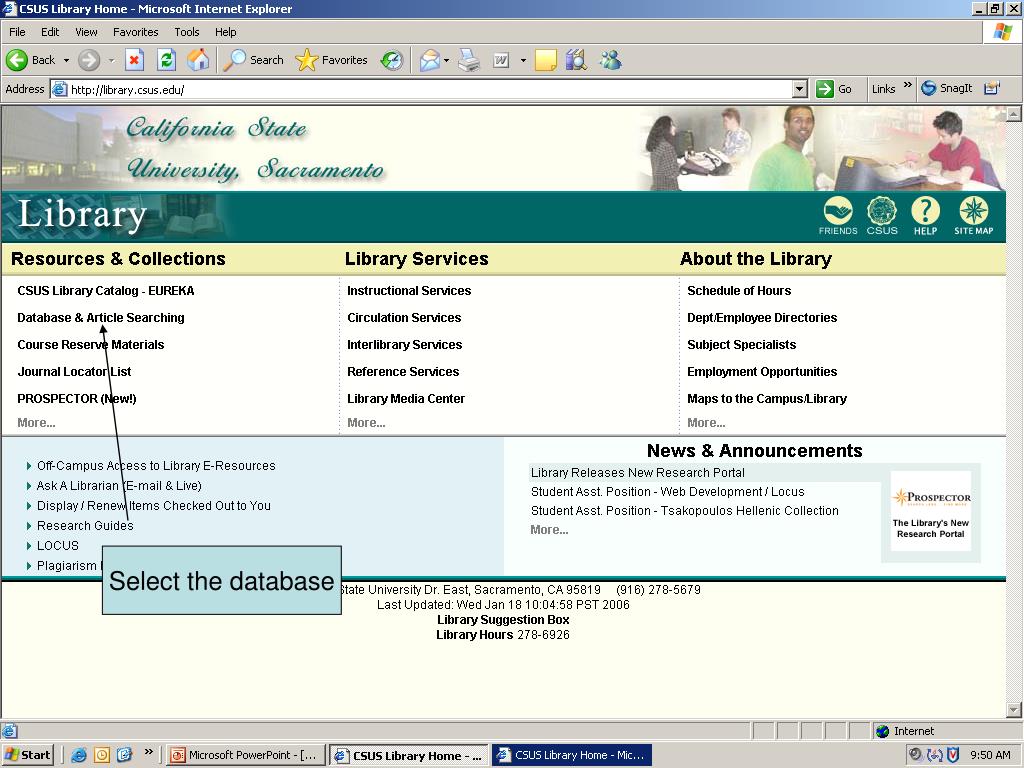
Task: Open LOCUS quick link
Action: pos(57,545)
